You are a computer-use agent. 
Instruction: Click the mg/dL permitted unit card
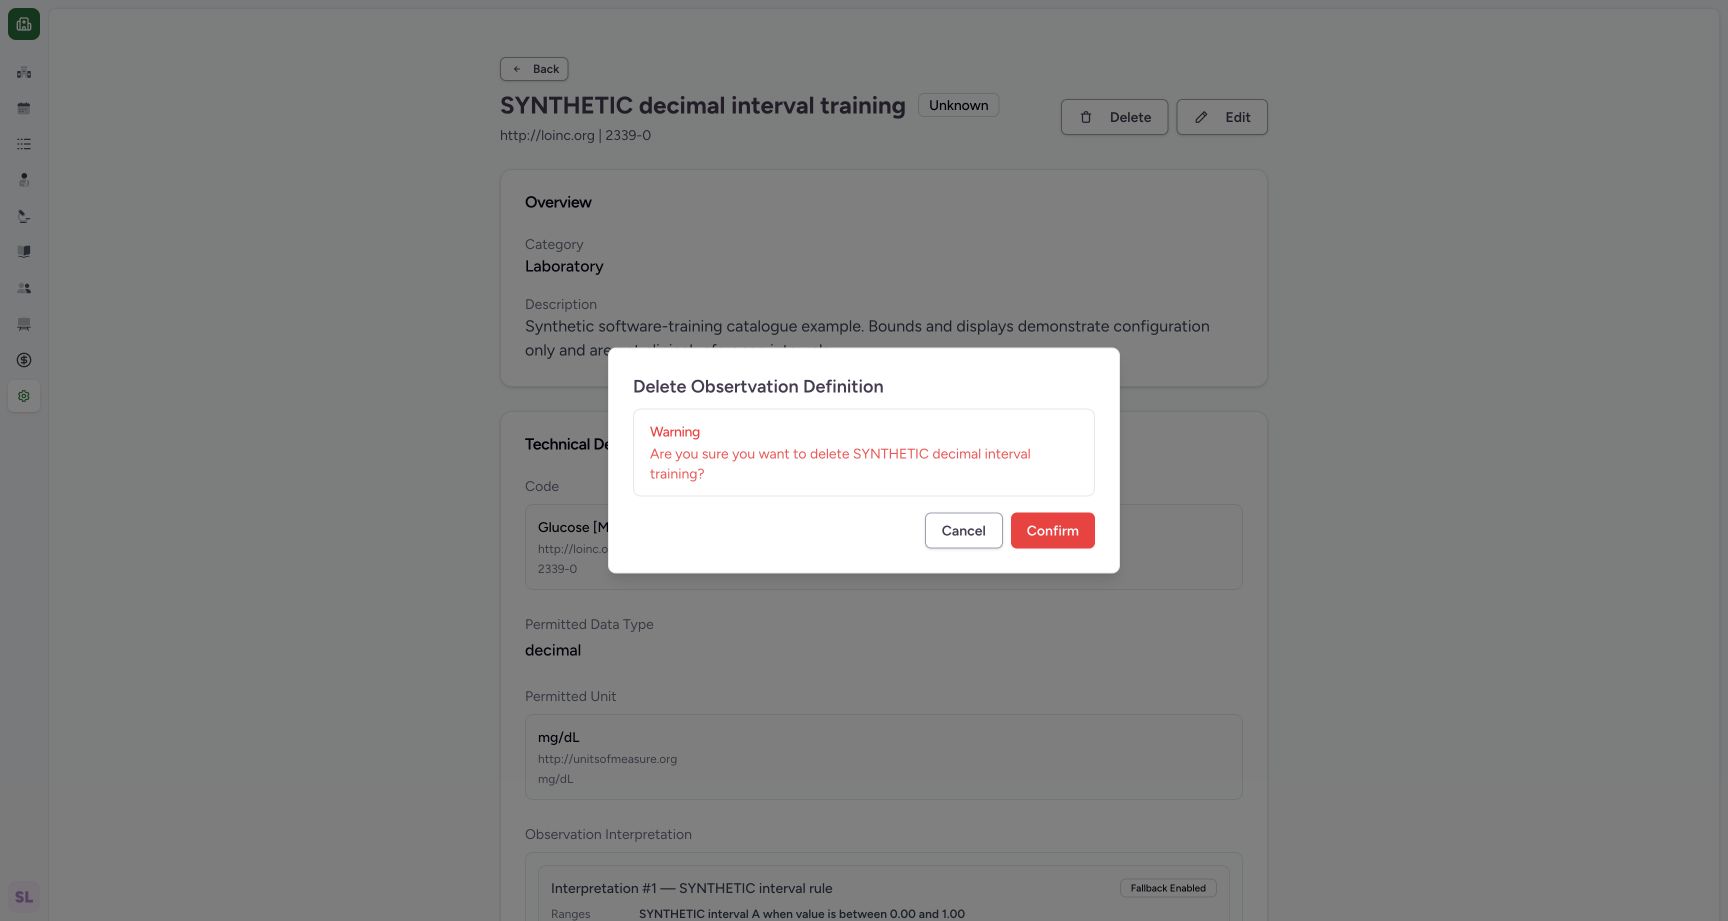coord(884,757)
